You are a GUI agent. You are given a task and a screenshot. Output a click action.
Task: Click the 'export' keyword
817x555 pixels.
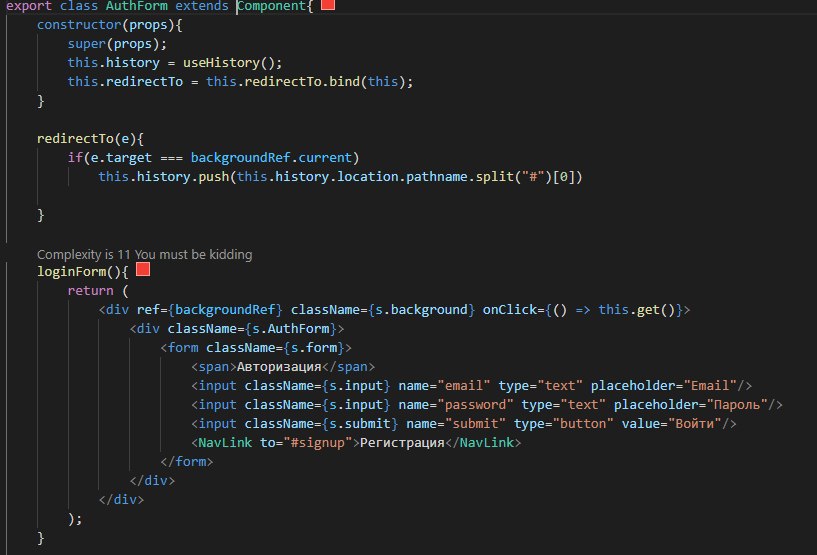[x=29, y=6]
